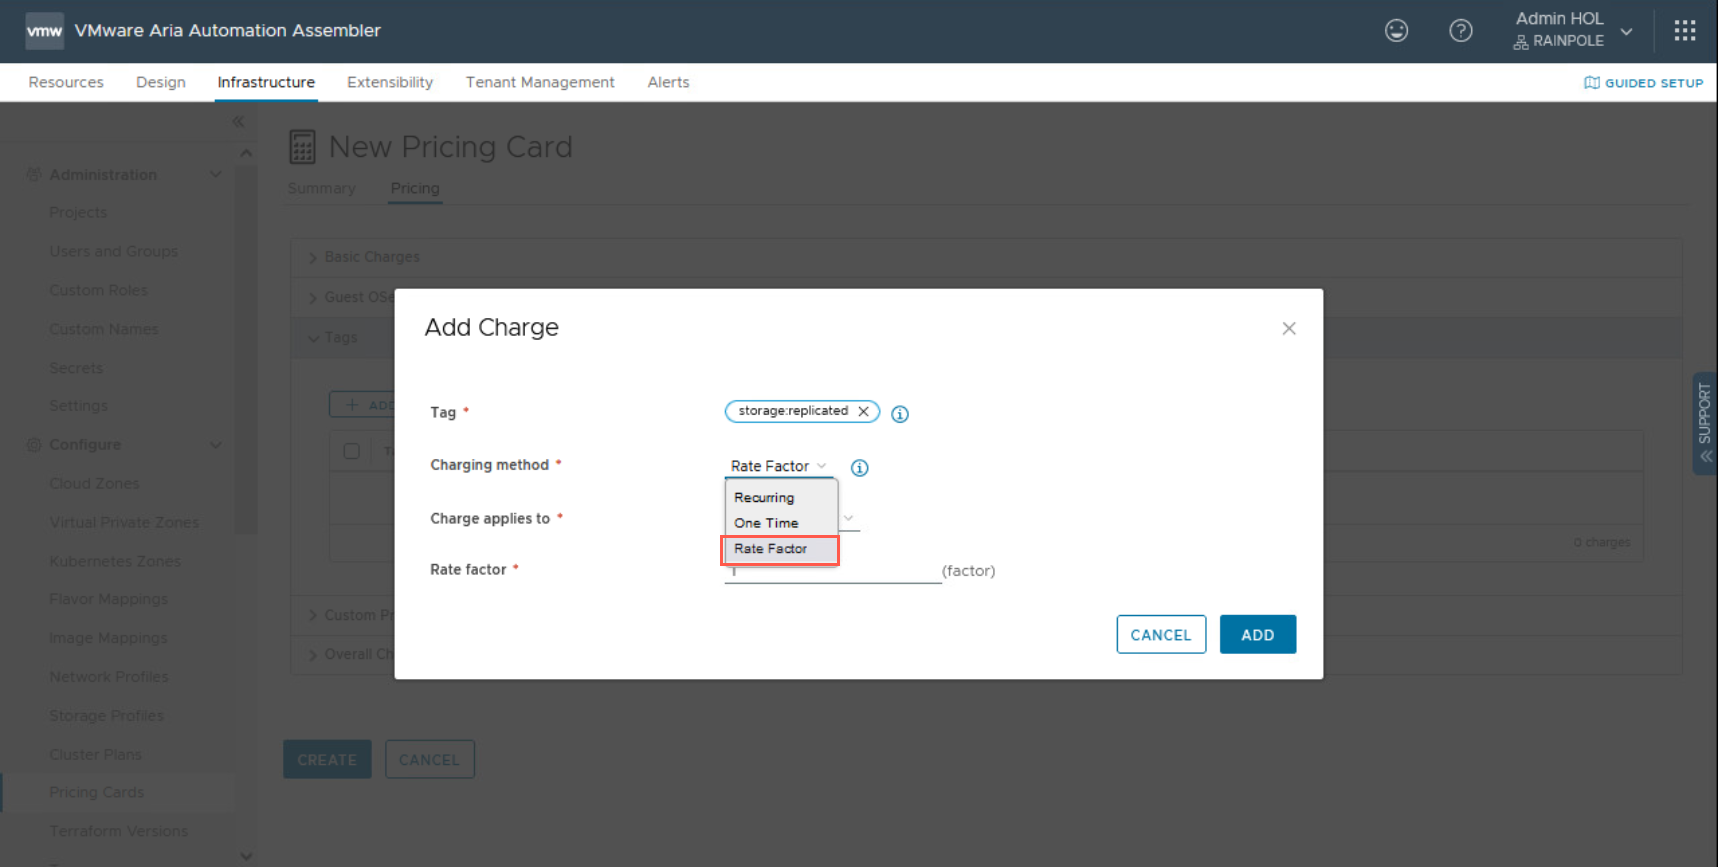Pick Rate Factor in the dropdown list
The image size is (1718, 867).
(771, 549)
